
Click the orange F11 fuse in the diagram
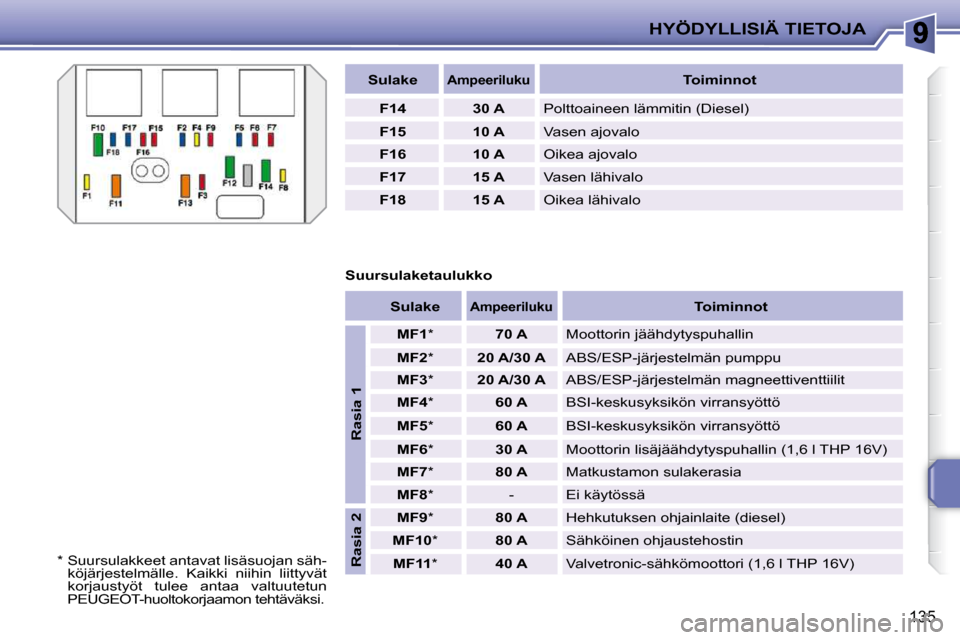click(116, 186)
